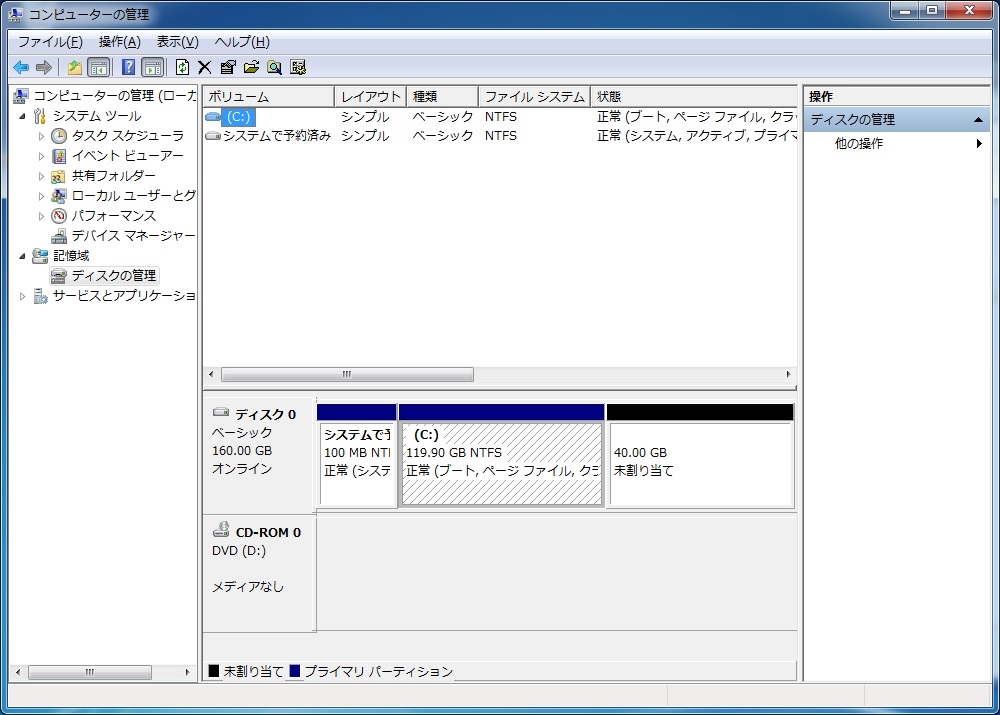This screenshot has width=1000, height=715.
Task: Sort by the レイアウト column header
Action: 371,96
